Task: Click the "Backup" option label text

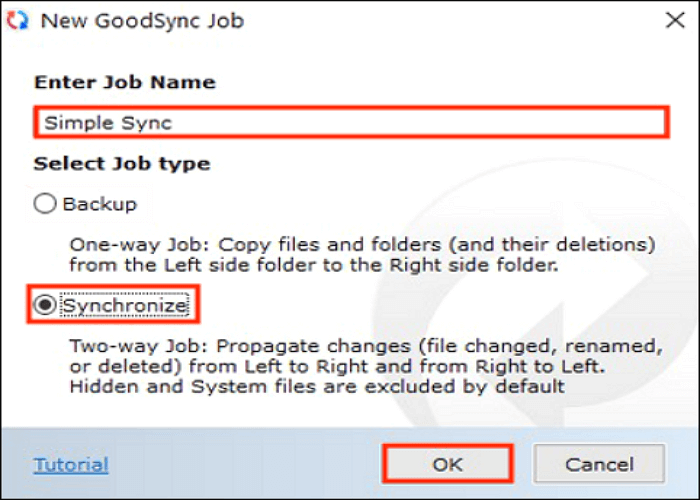Action: (99, 204)
